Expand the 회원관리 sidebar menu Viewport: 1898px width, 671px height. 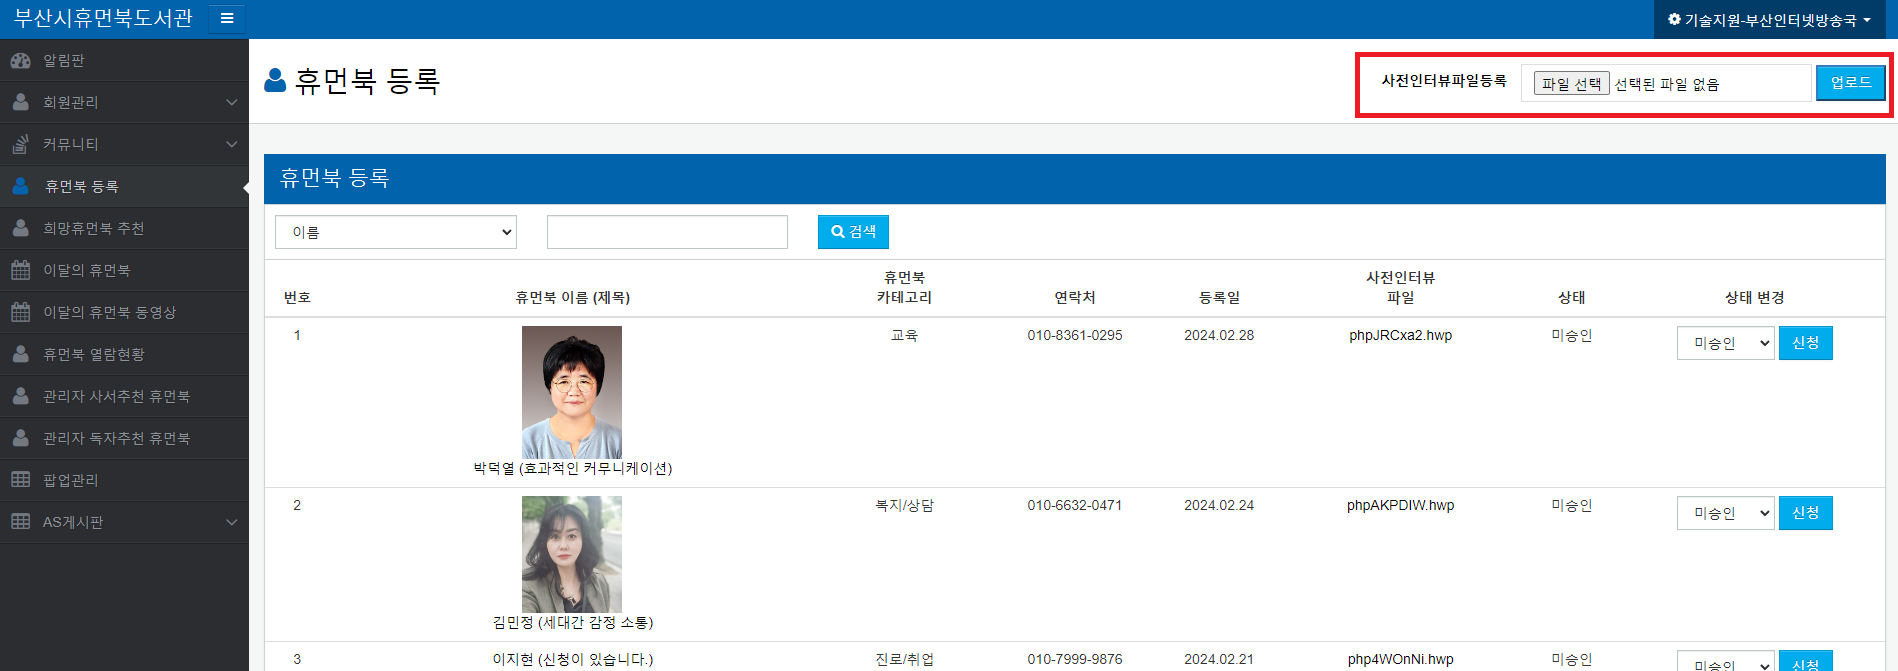point(231,102)
